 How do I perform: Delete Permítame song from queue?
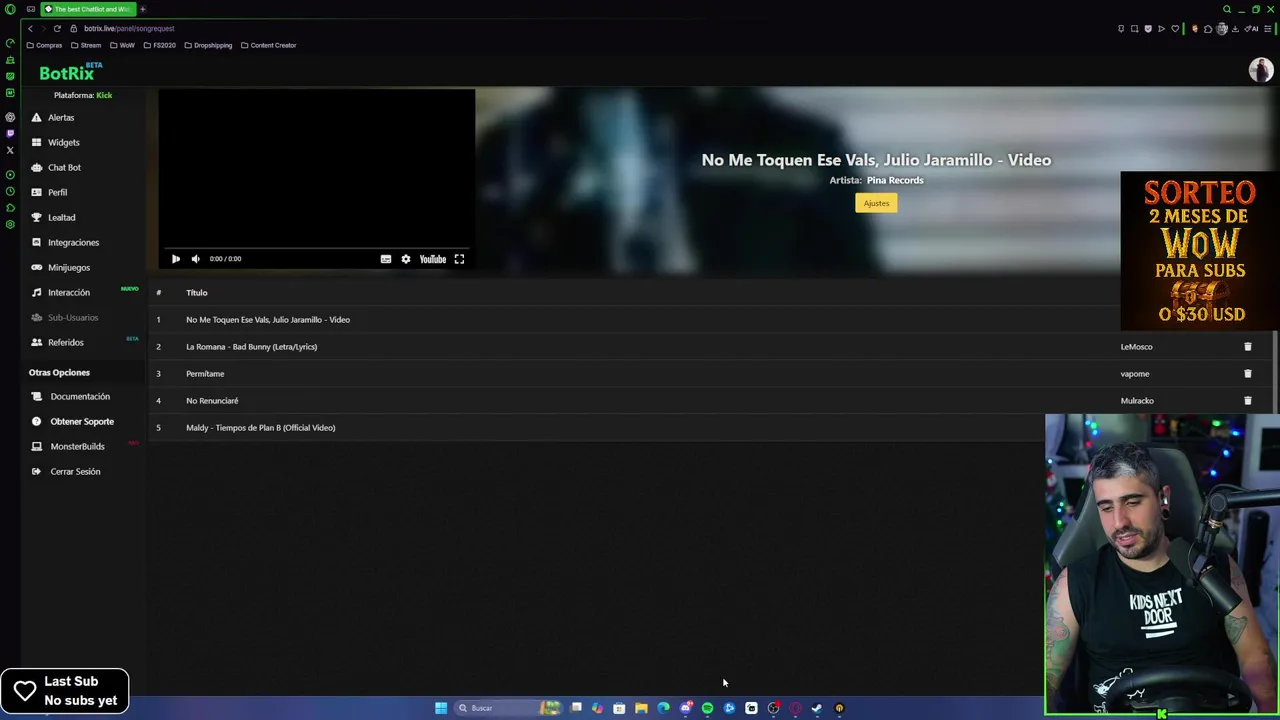[1247, 374]
